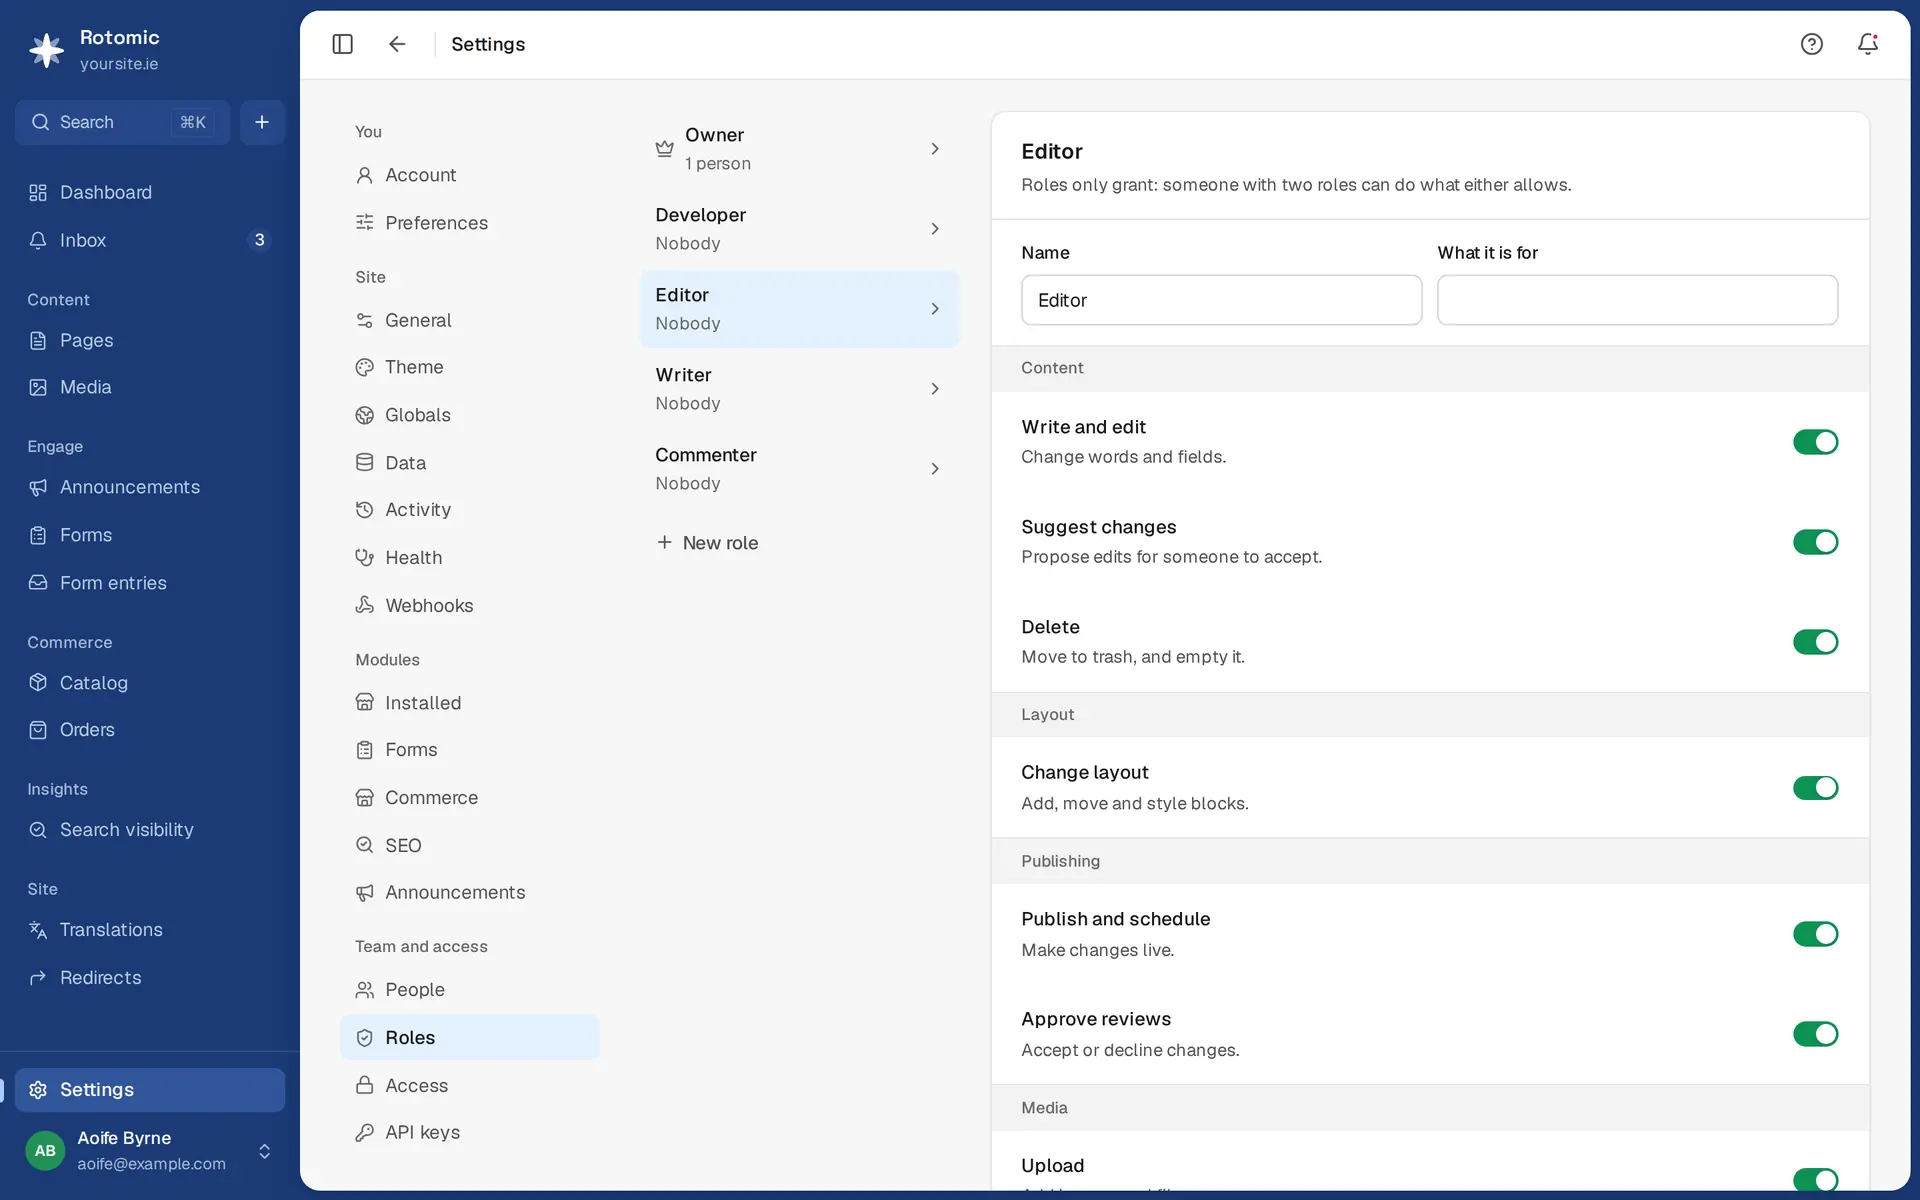The image size is (1920, 1200).
Task: Open notifications bell icon
Action: [1867, 44]
